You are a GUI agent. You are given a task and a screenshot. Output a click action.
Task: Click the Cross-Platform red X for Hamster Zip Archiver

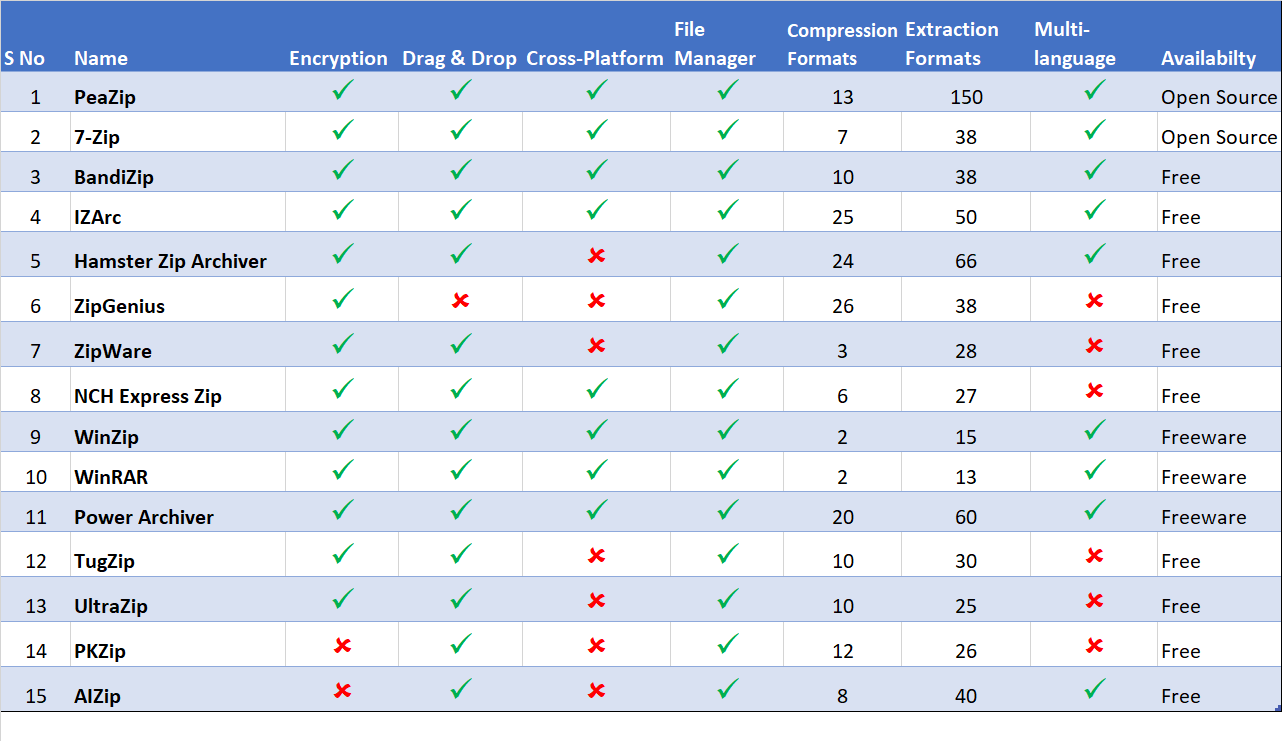click(x=597, y=255)
